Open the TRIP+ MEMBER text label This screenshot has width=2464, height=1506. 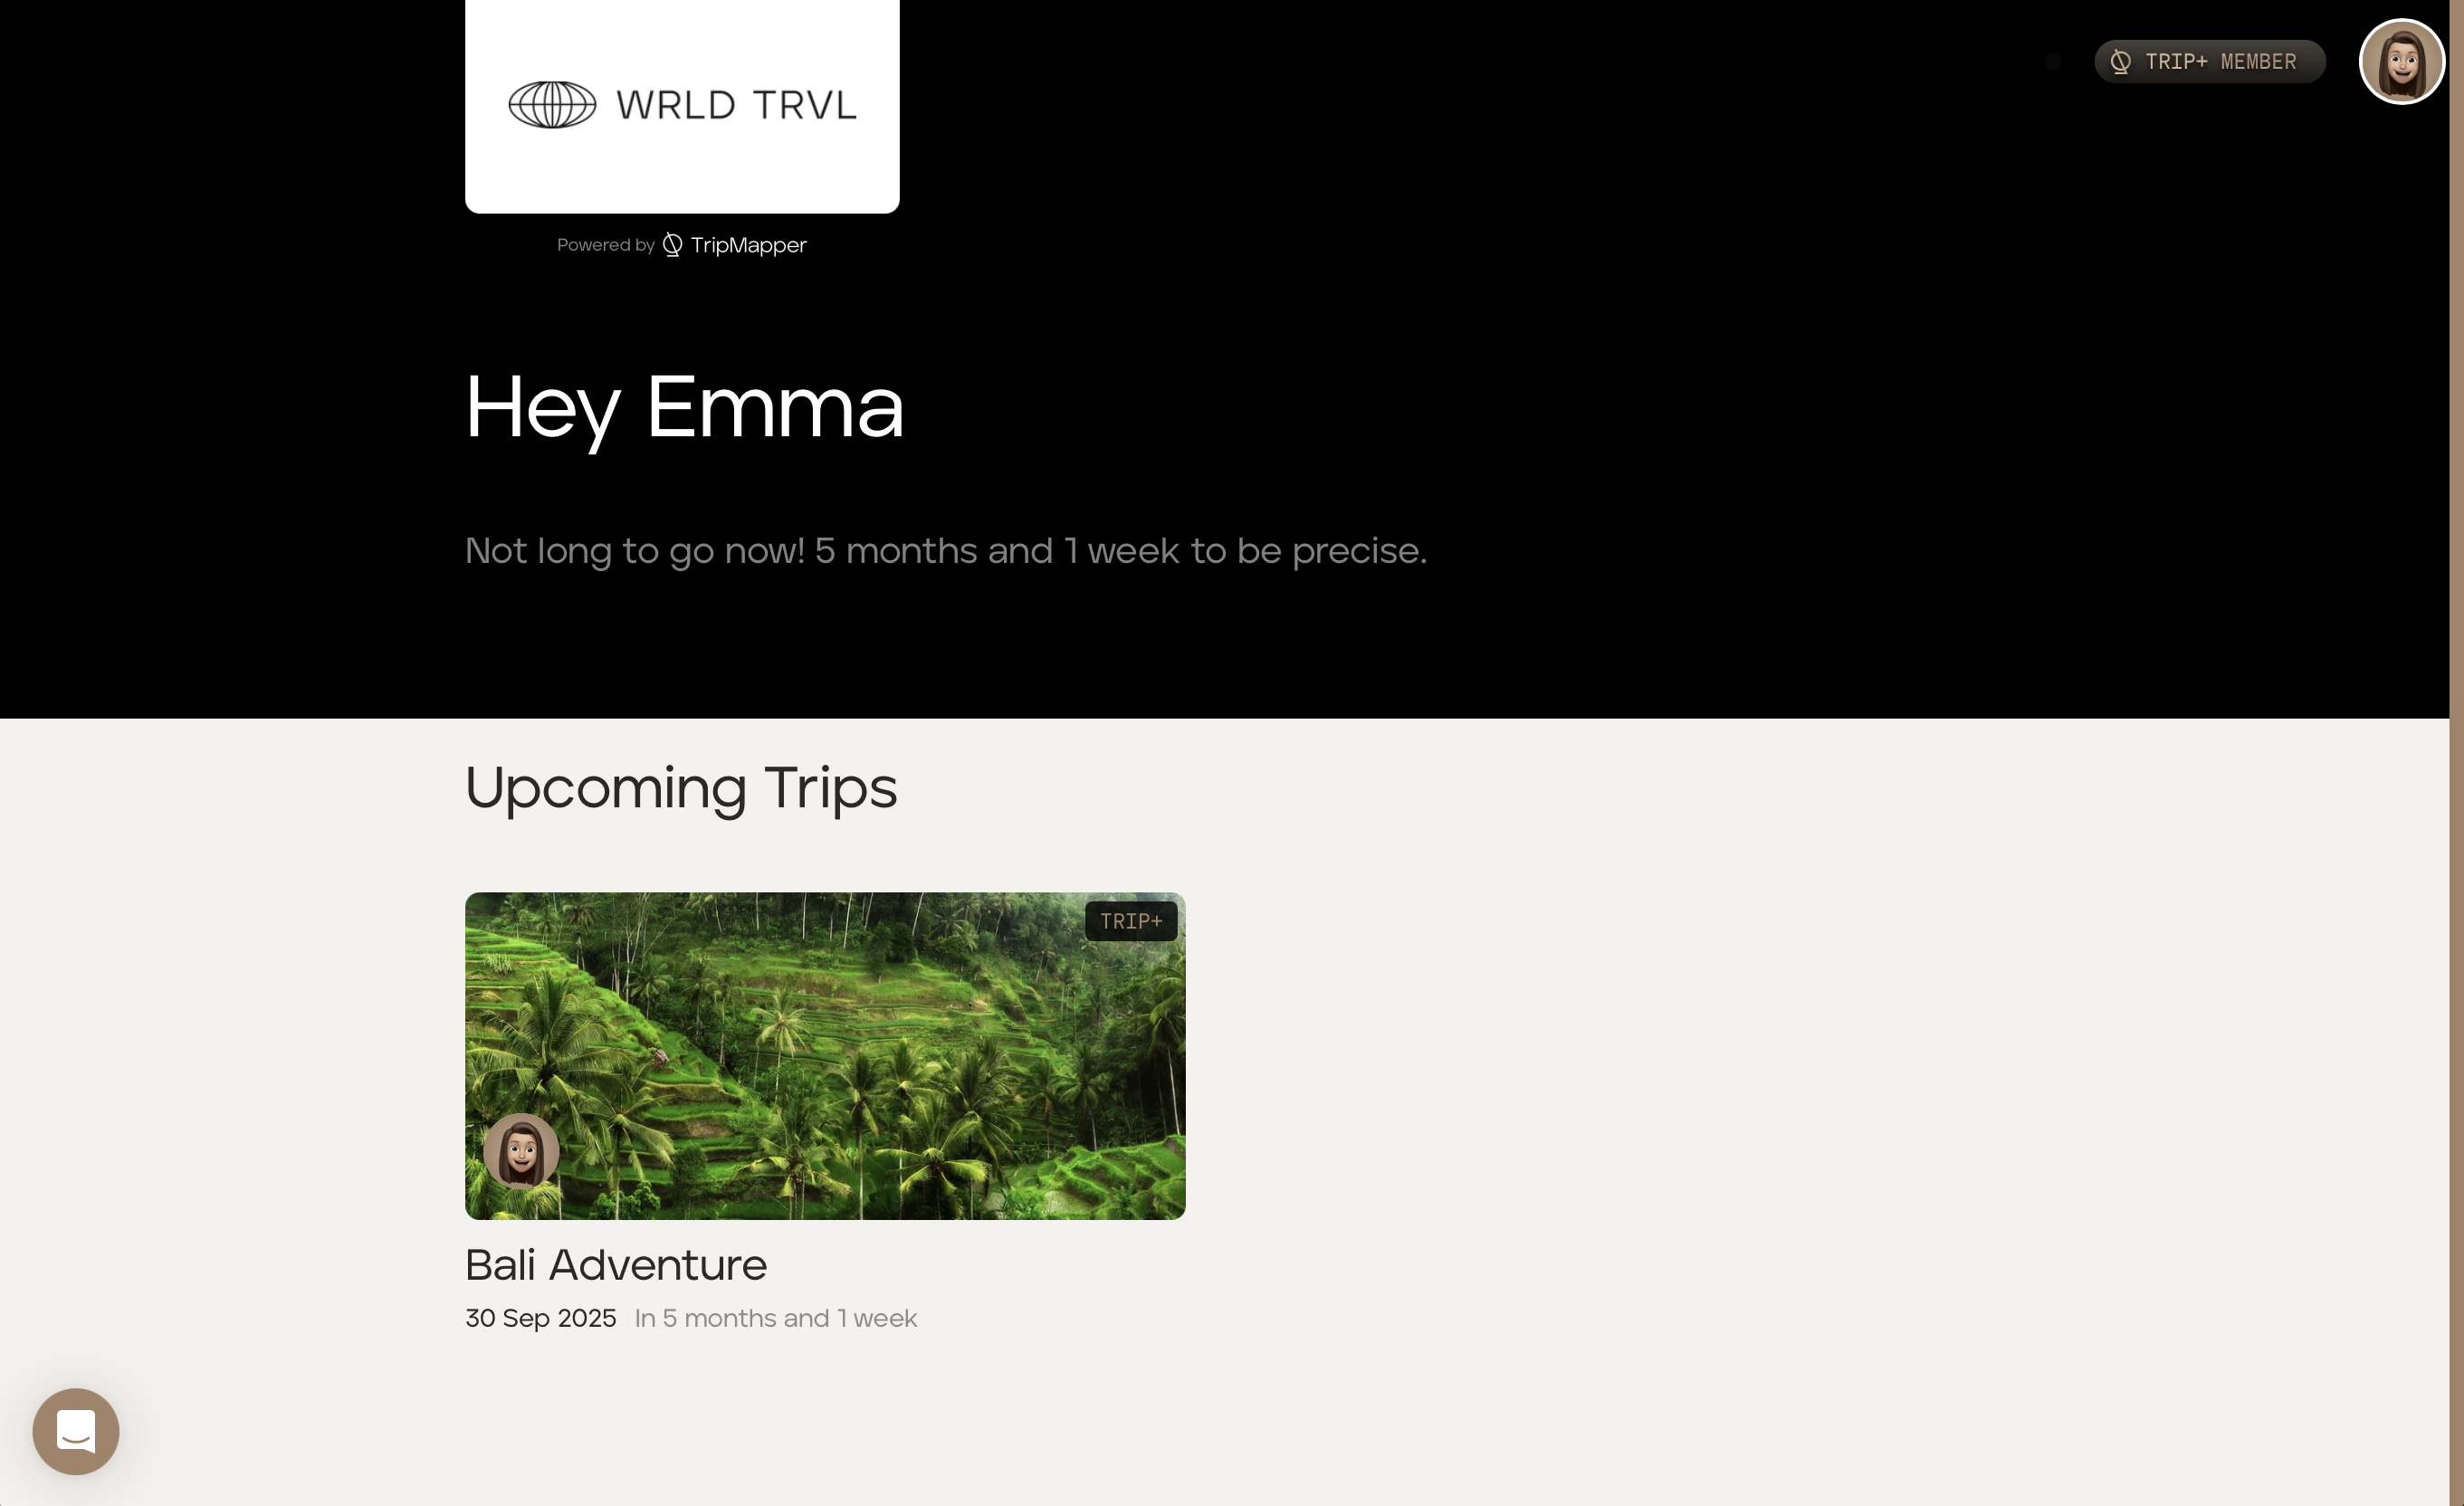tap(2221, 62)
